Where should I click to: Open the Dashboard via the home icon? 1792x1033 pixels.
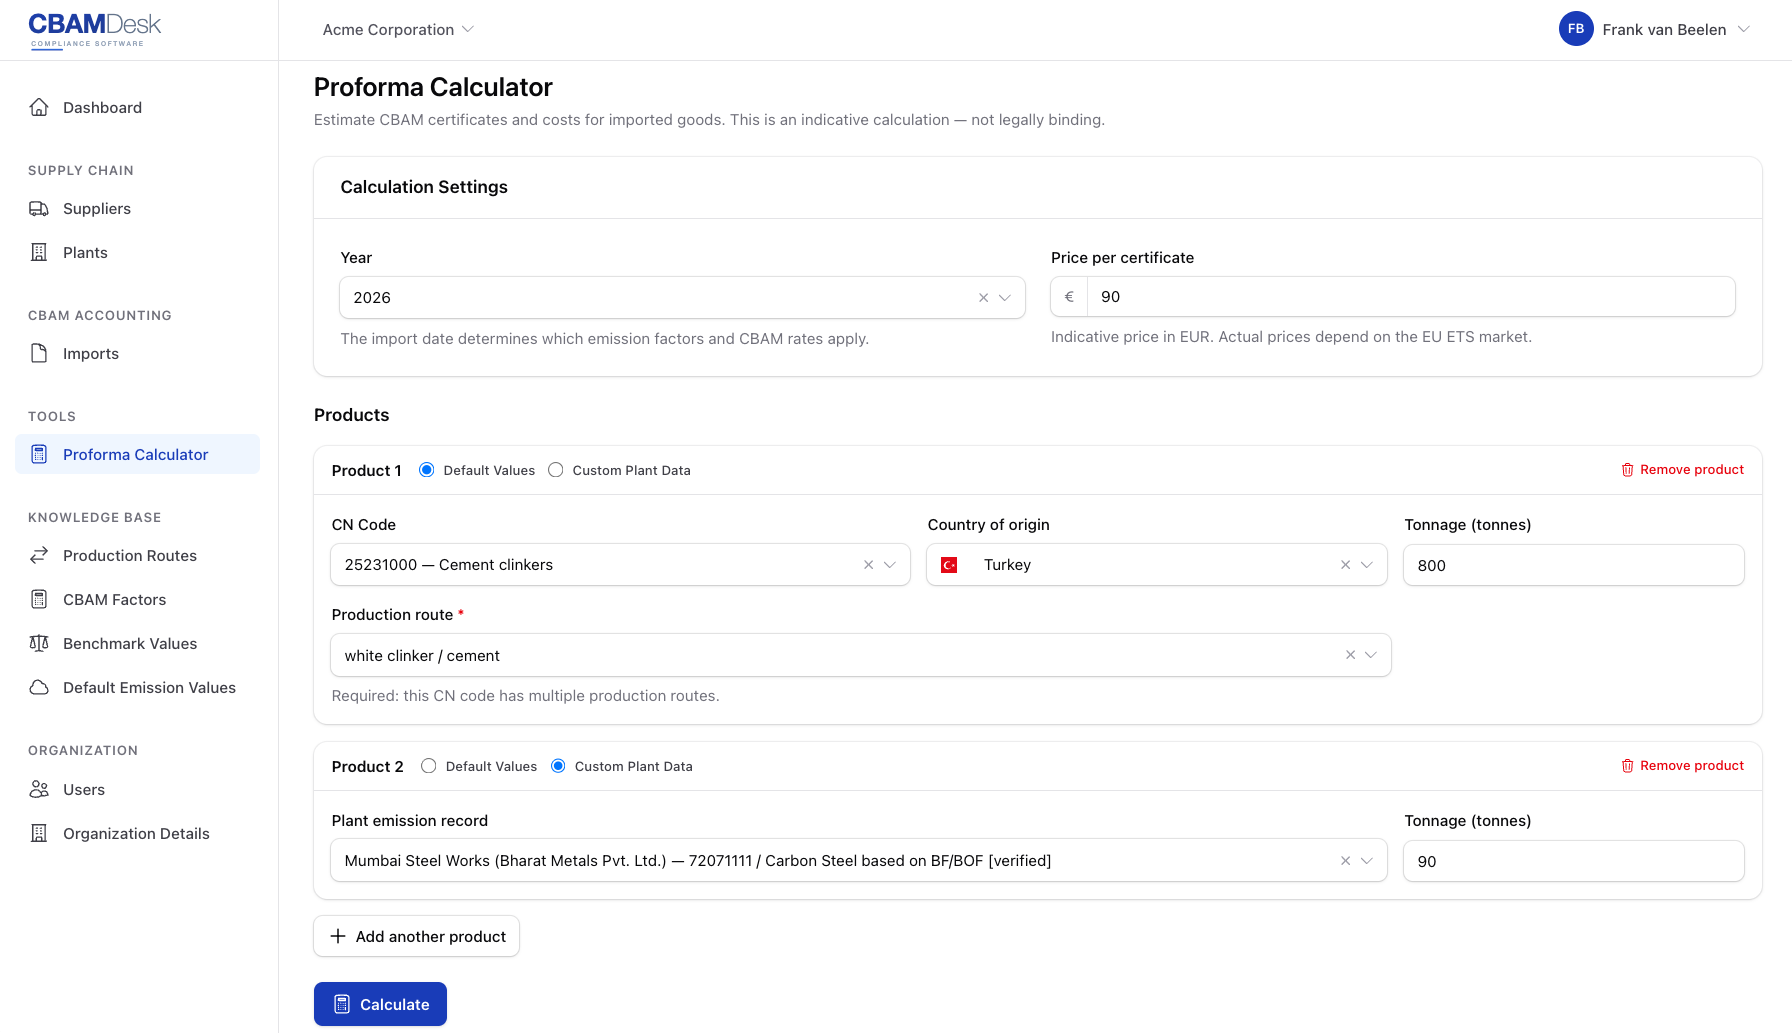pyautogui.click(x=39, y=107)
